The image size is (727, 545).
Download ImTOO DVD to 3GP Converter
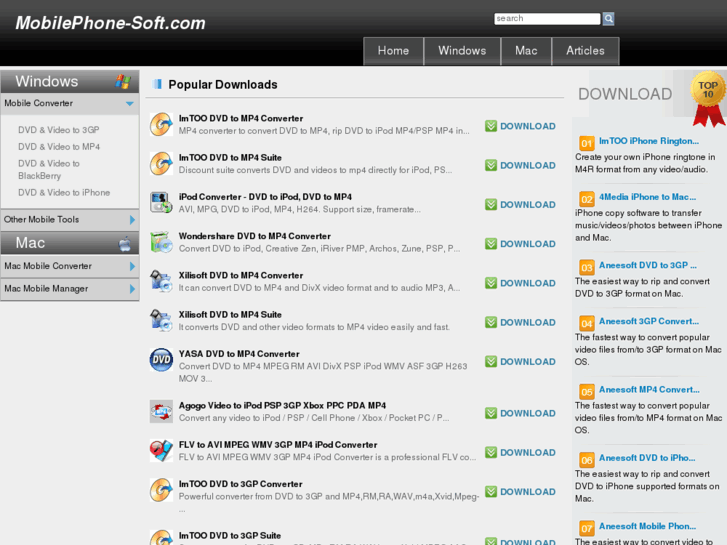pyautogui.click(x=520, y=492)
